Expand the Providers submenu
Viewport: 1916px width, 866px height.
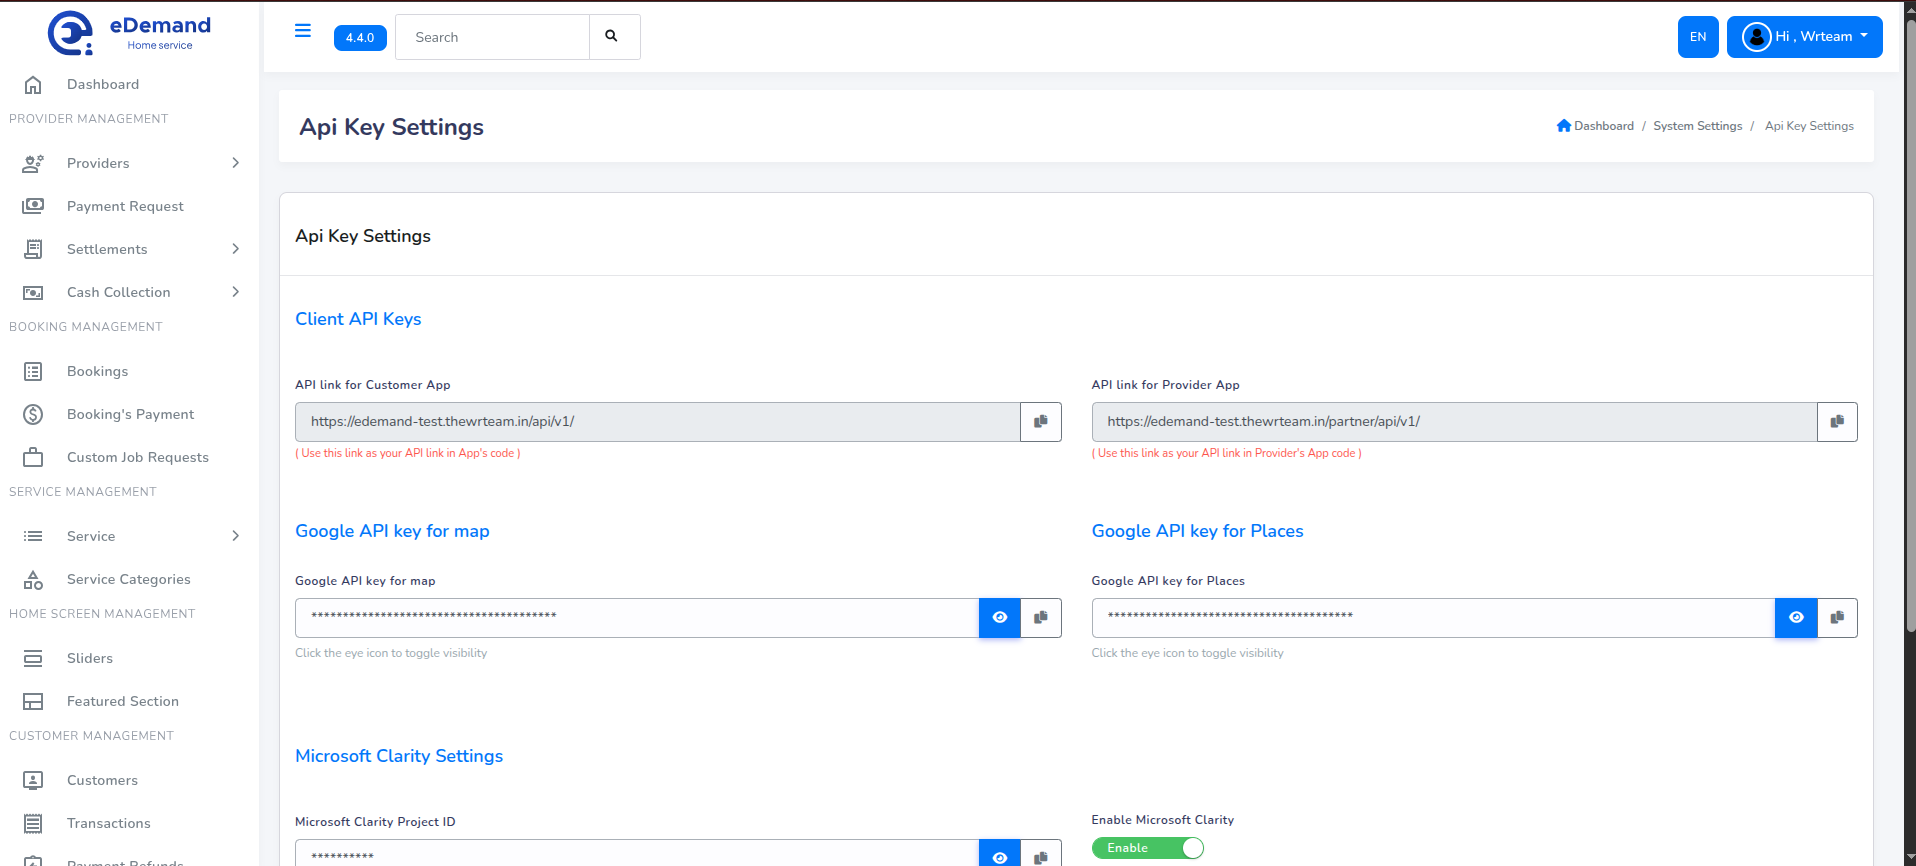click(x=235, y=163)
